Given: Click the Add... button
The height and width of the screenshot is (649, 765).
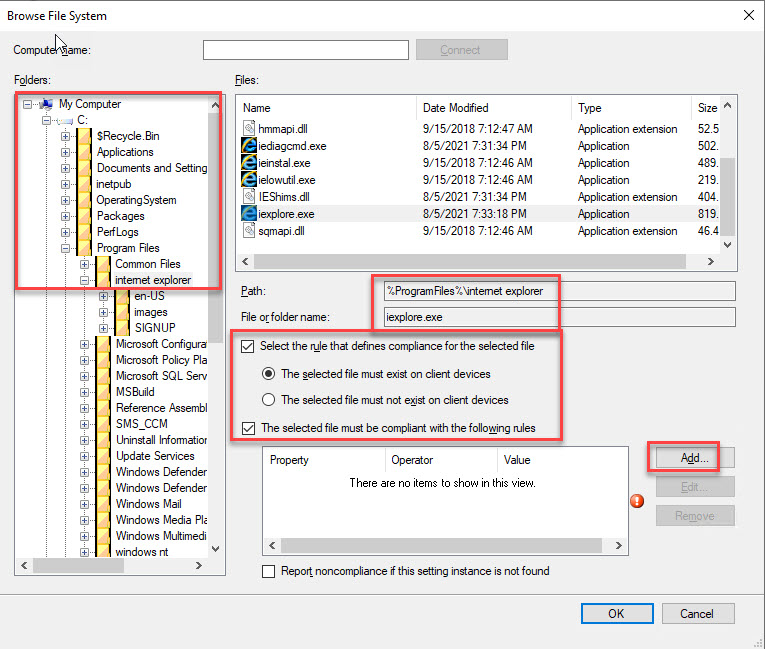Looking at the screenshot, I should pyautogui.click(x=695, y=457).
